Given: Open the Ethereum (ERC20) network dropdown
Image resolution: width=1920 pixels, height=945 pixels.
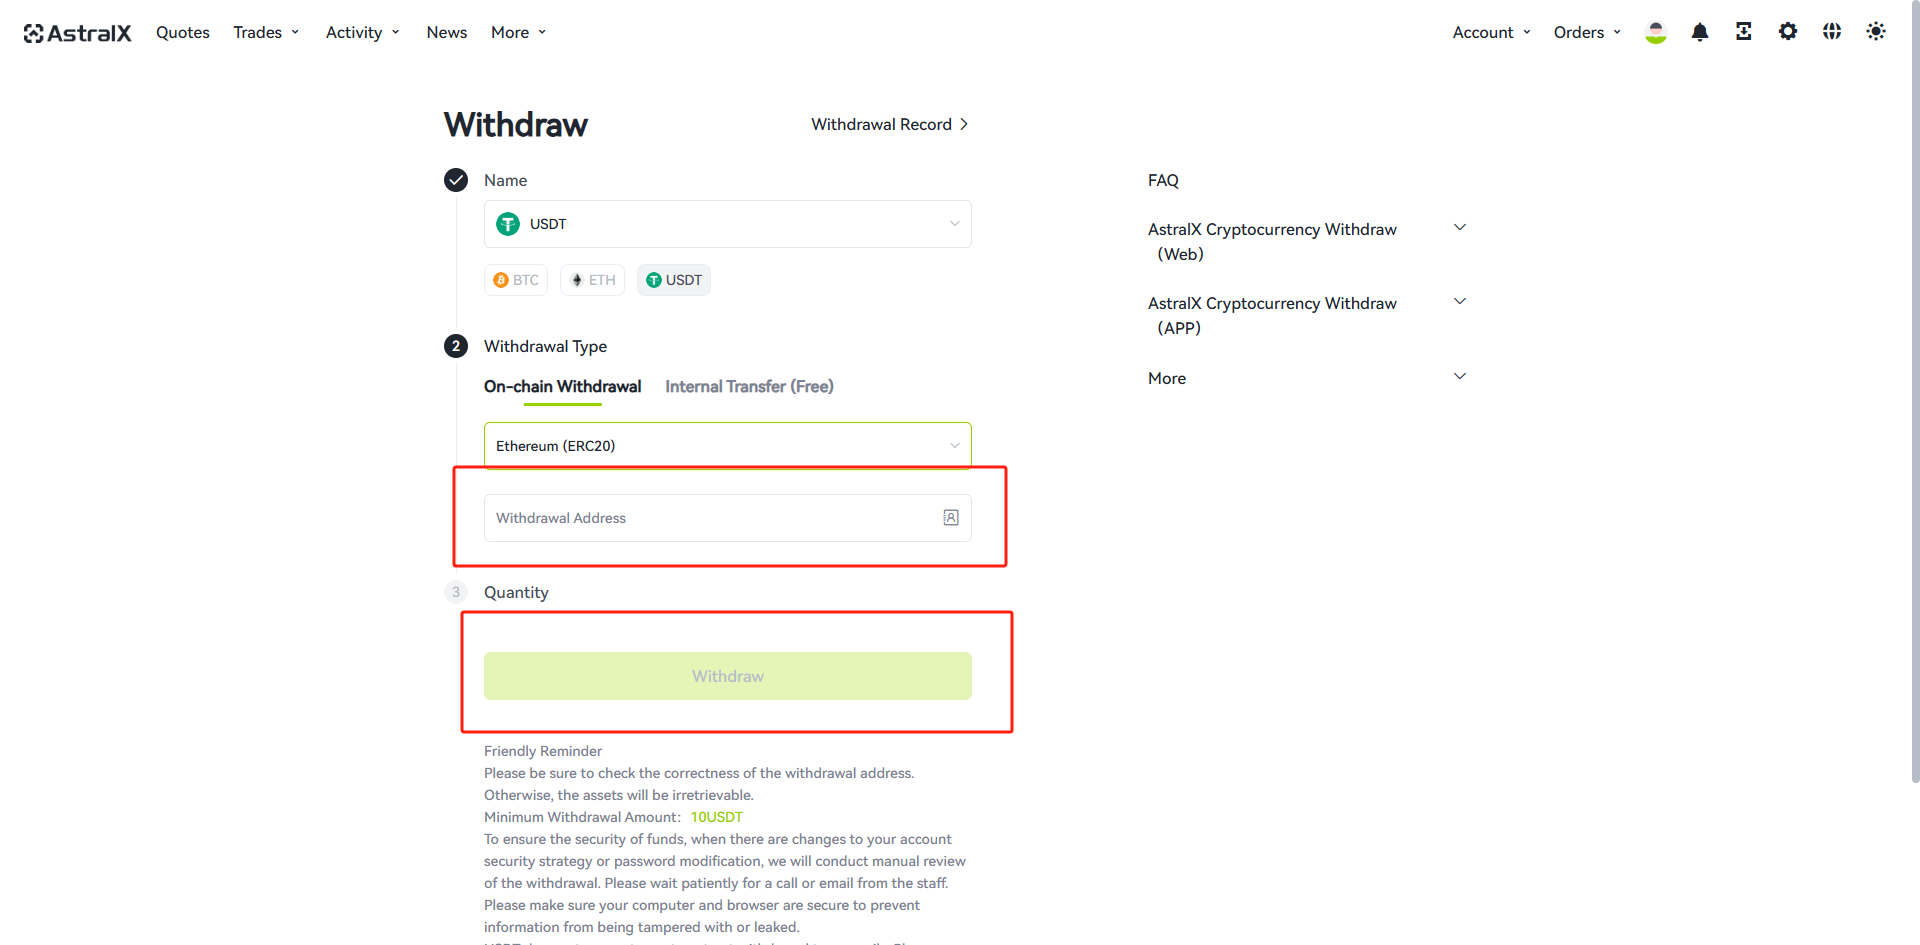Looking at the screenshot, I should tap(727, 446).
